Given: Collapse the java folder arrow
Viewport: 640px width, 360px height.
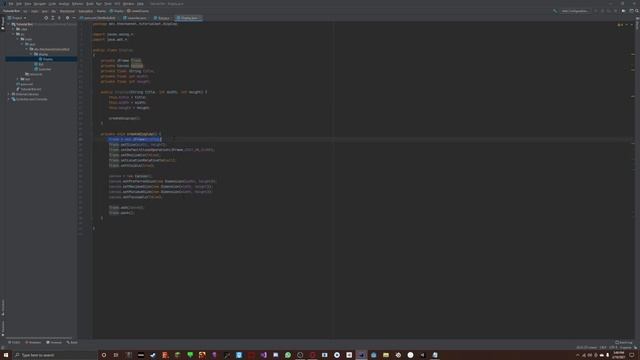Looking at the screenshot, I should pyautogui.click(x=22, y=44).
